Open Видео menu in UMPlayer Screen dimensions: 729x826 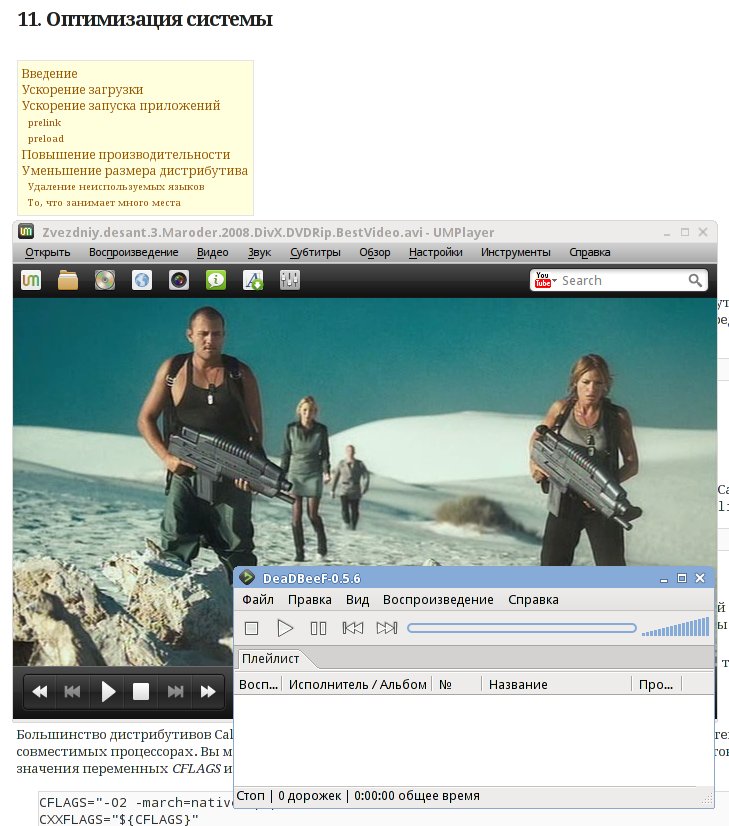pos(213,252)
